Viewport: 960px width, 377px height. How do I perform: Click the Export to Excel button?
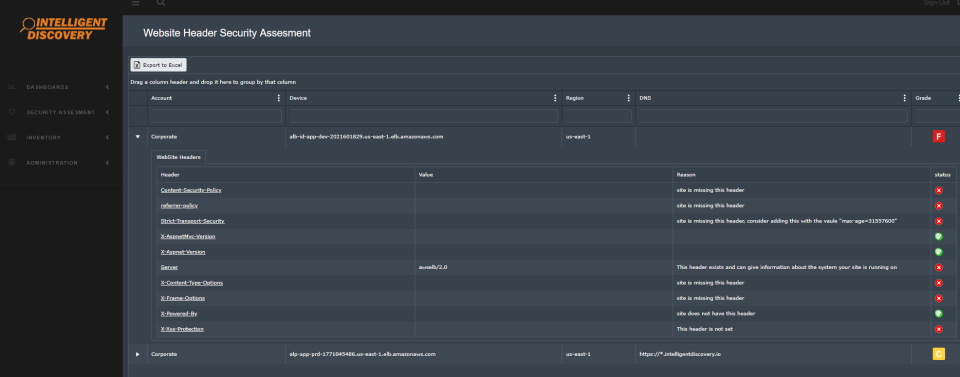(159, 65)
